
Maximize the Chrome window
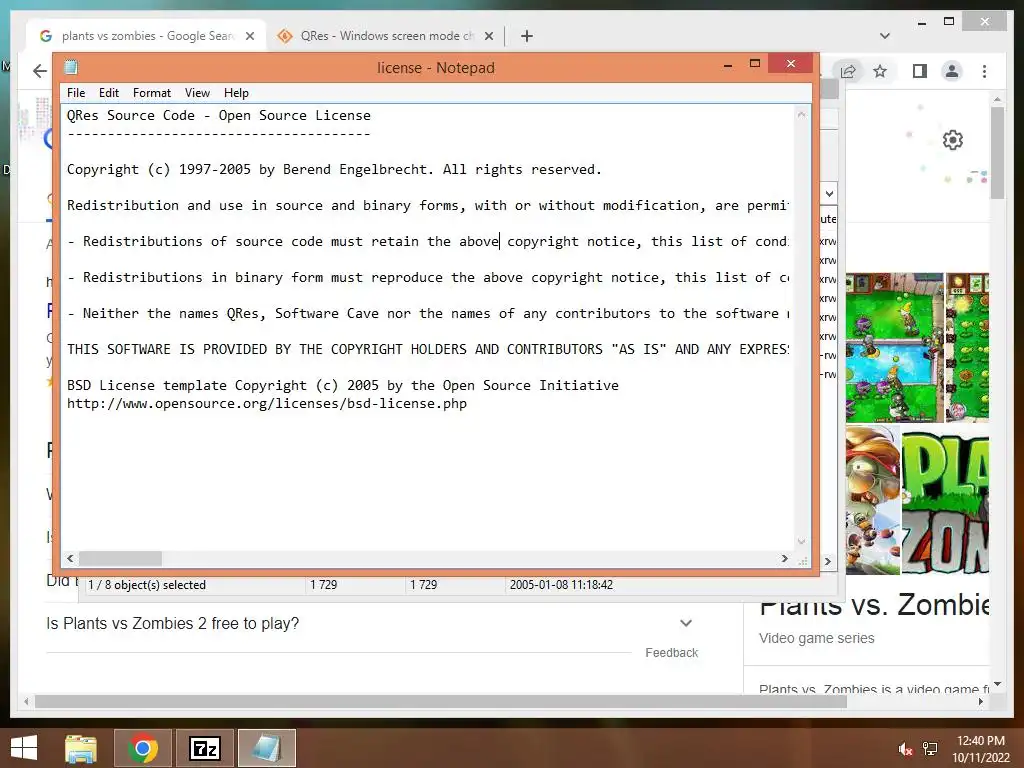point(949,22)
